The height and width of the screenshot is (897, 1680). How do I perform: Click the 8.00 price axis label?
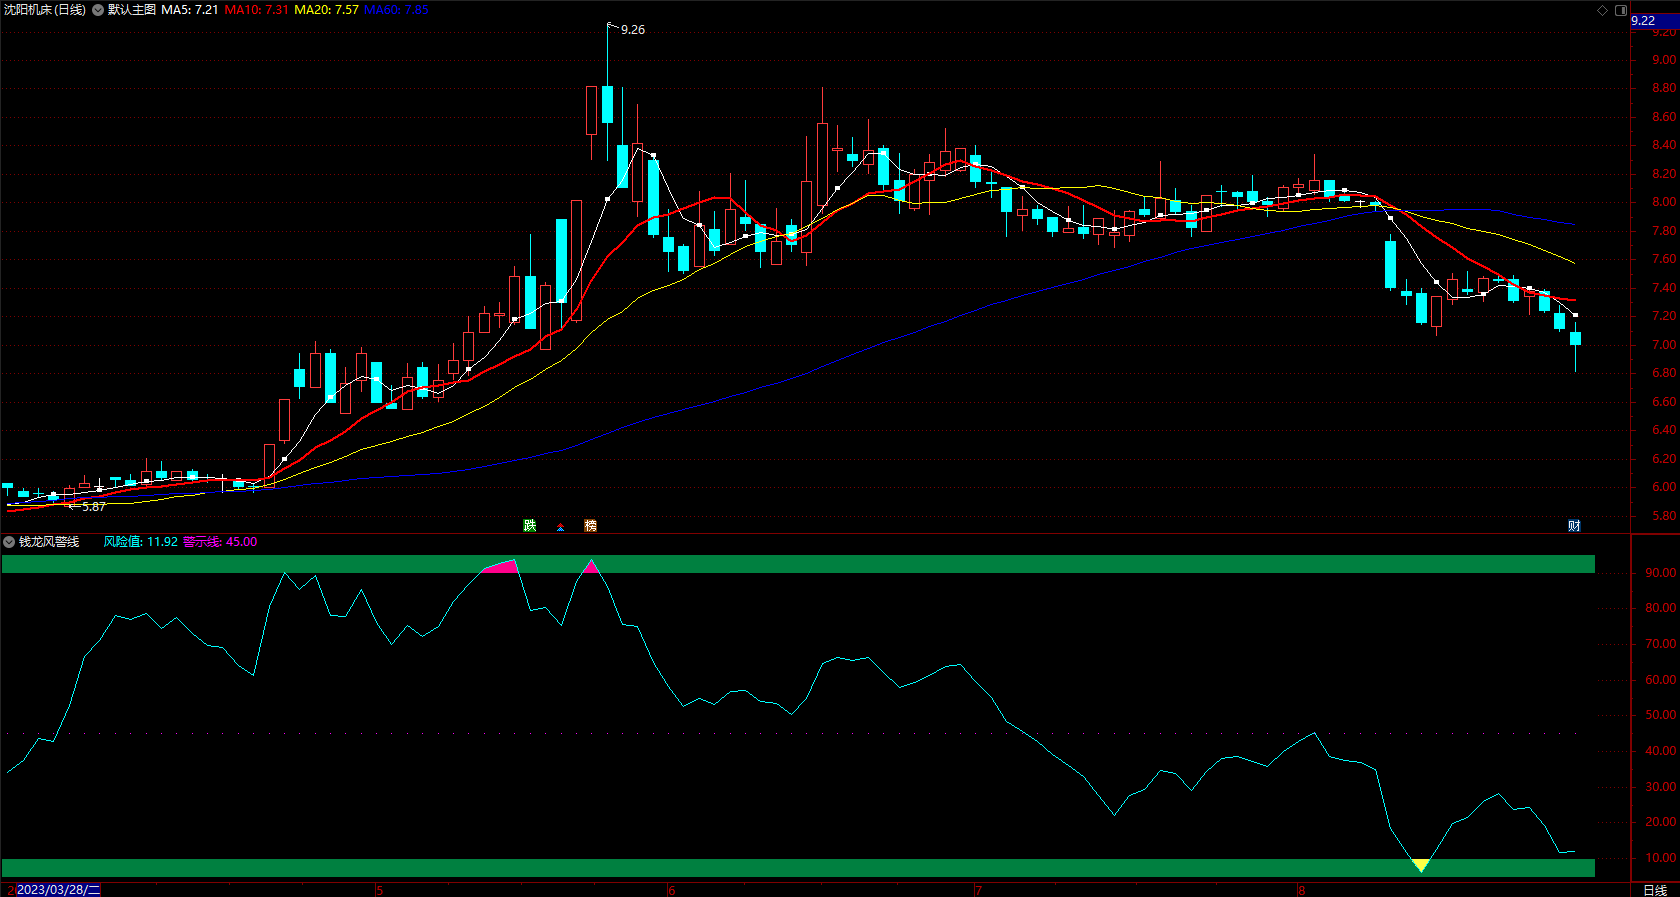pyautogui.click(x=1664, y=202)
